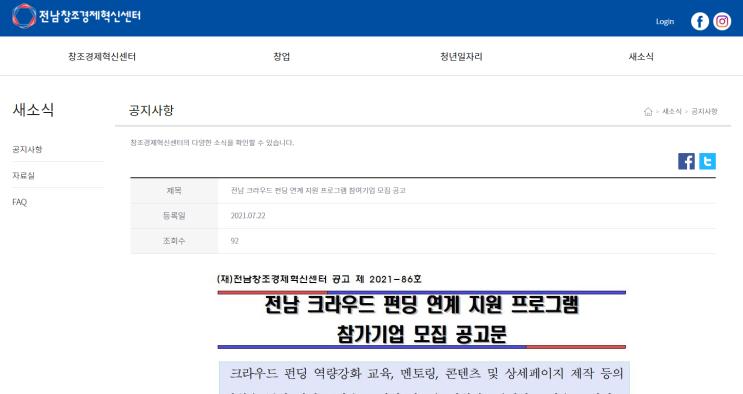Click the 등록일 row label
This screenshot has width=743, height=394.
(174, 216)
